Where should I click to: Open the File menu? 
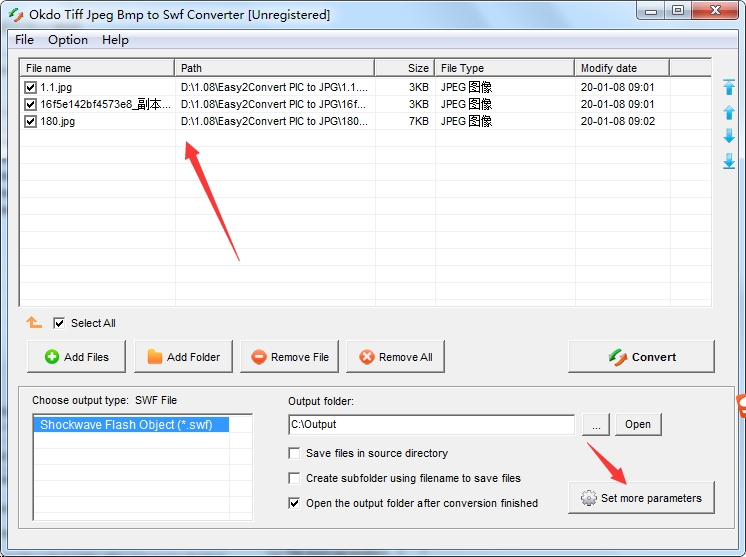(x=24, y=40)
